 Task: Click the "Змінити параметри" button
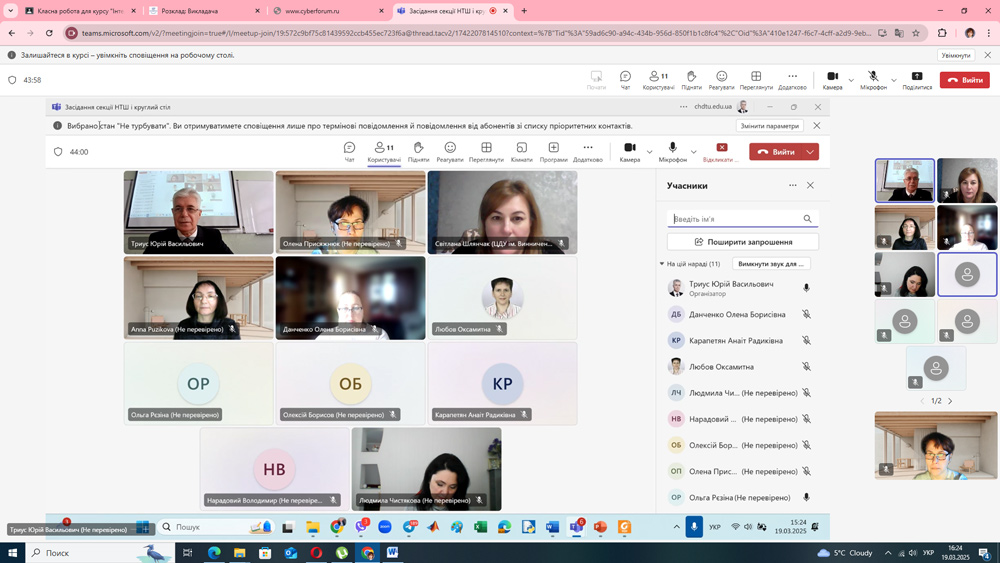pyautogui.click(x=769, y=126)
